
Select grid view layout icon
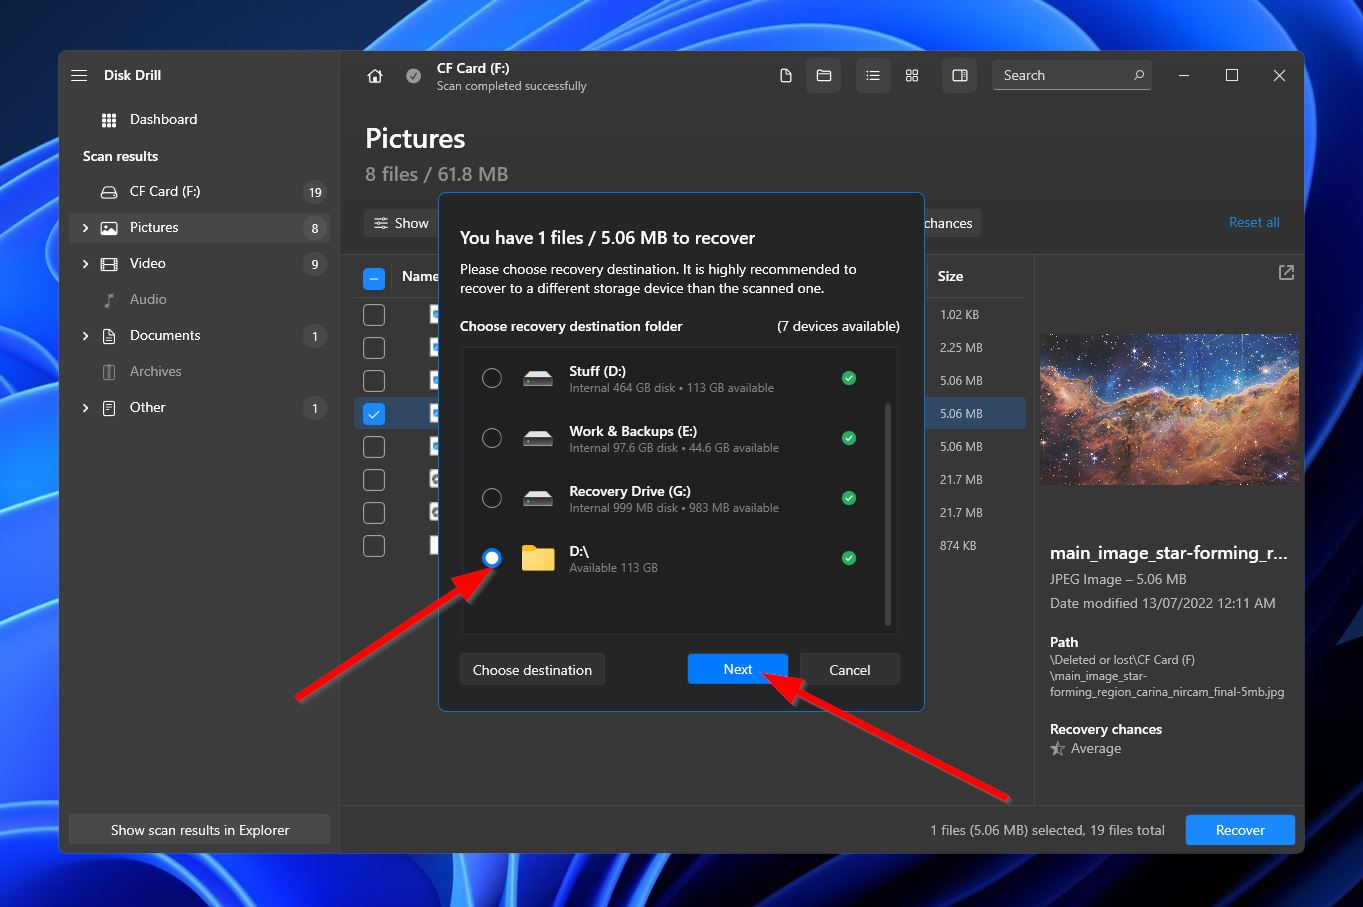(912, 76)
